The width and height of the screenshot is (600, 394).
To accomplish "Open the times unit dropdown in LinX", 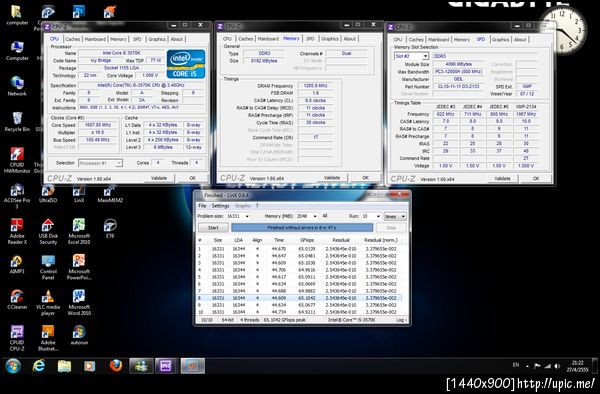I will point(395,217).
